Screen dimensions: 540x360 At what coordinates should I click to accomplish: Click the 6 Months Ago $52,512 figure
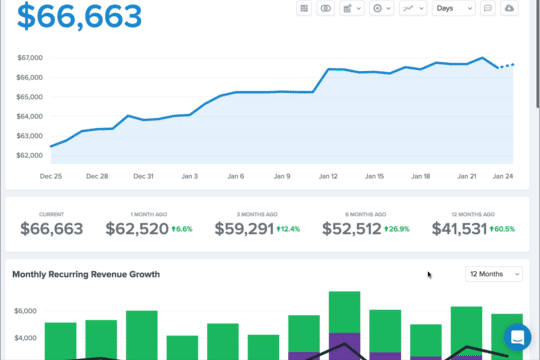[x=352, y=229]
